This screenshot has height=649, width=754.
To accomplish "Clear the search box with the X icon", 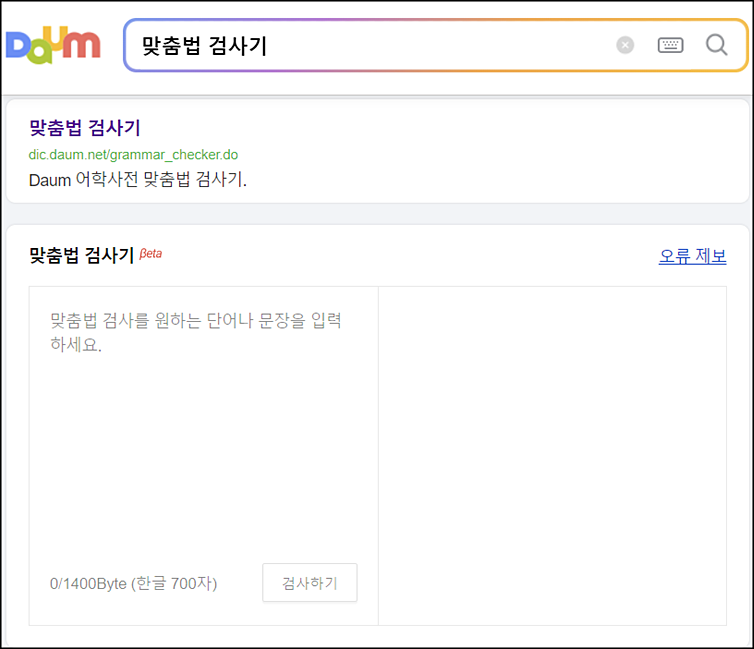I will (625, 45).
